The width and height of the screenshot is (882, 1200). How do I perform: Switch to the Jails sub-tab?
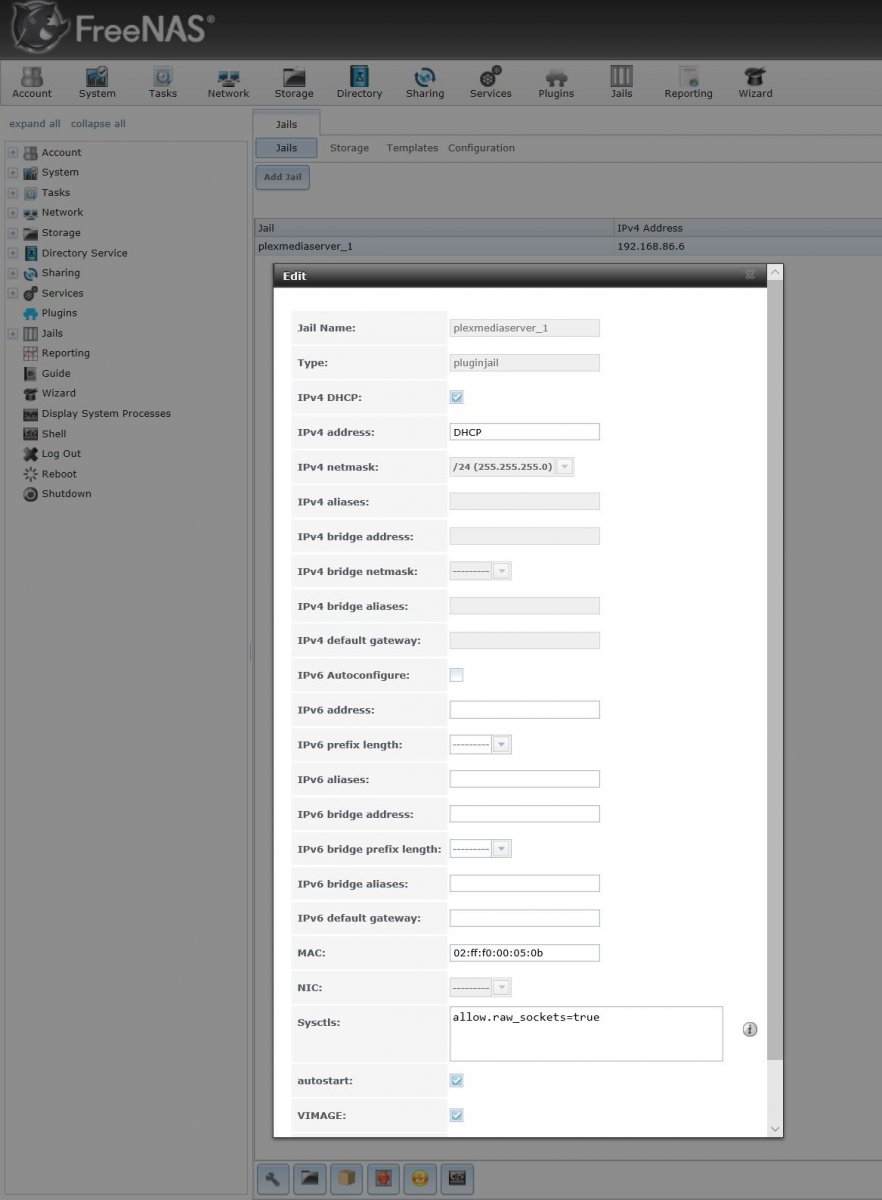pos(286,148)
